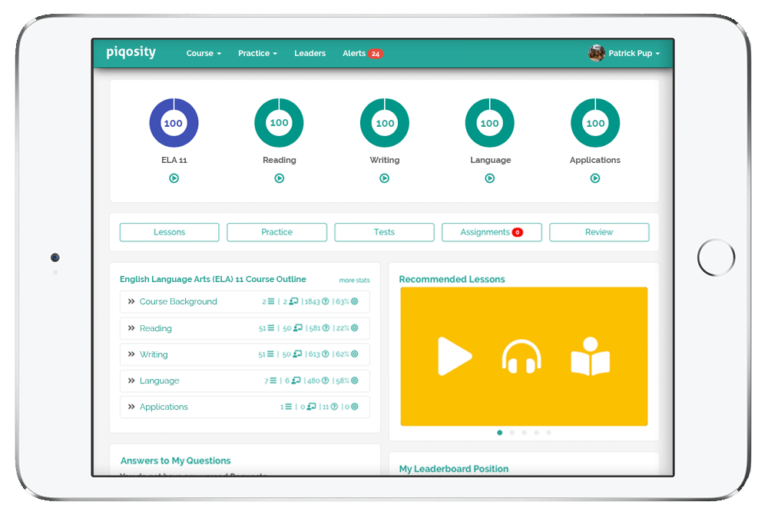View Alerts with 24 notifications
Viewport: 768px width, 515px height.
(x=362, y=53)
